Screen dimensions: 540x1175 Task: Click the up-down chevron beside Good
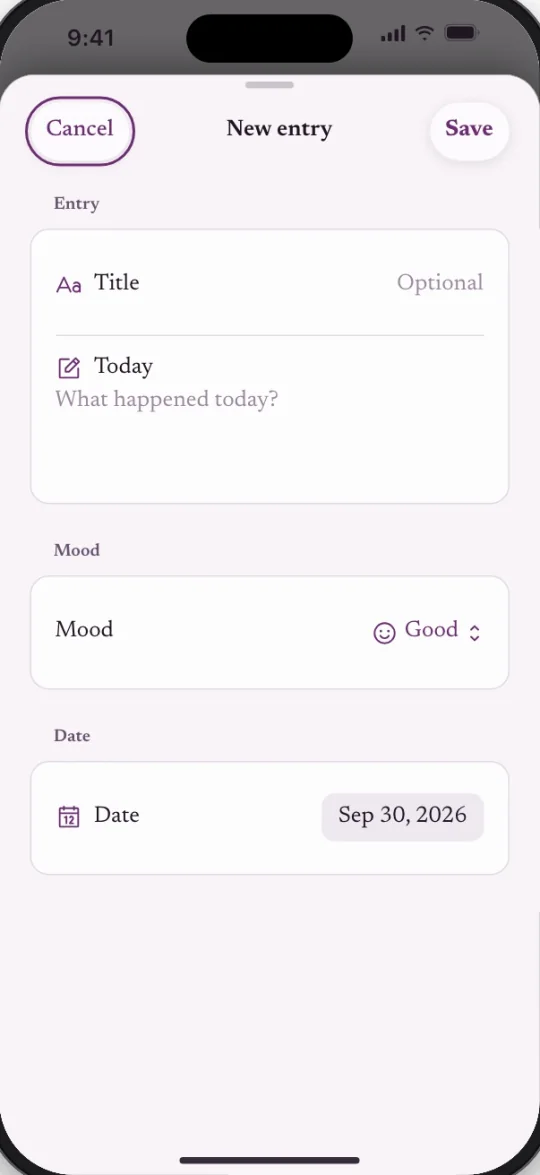[474, 633]
